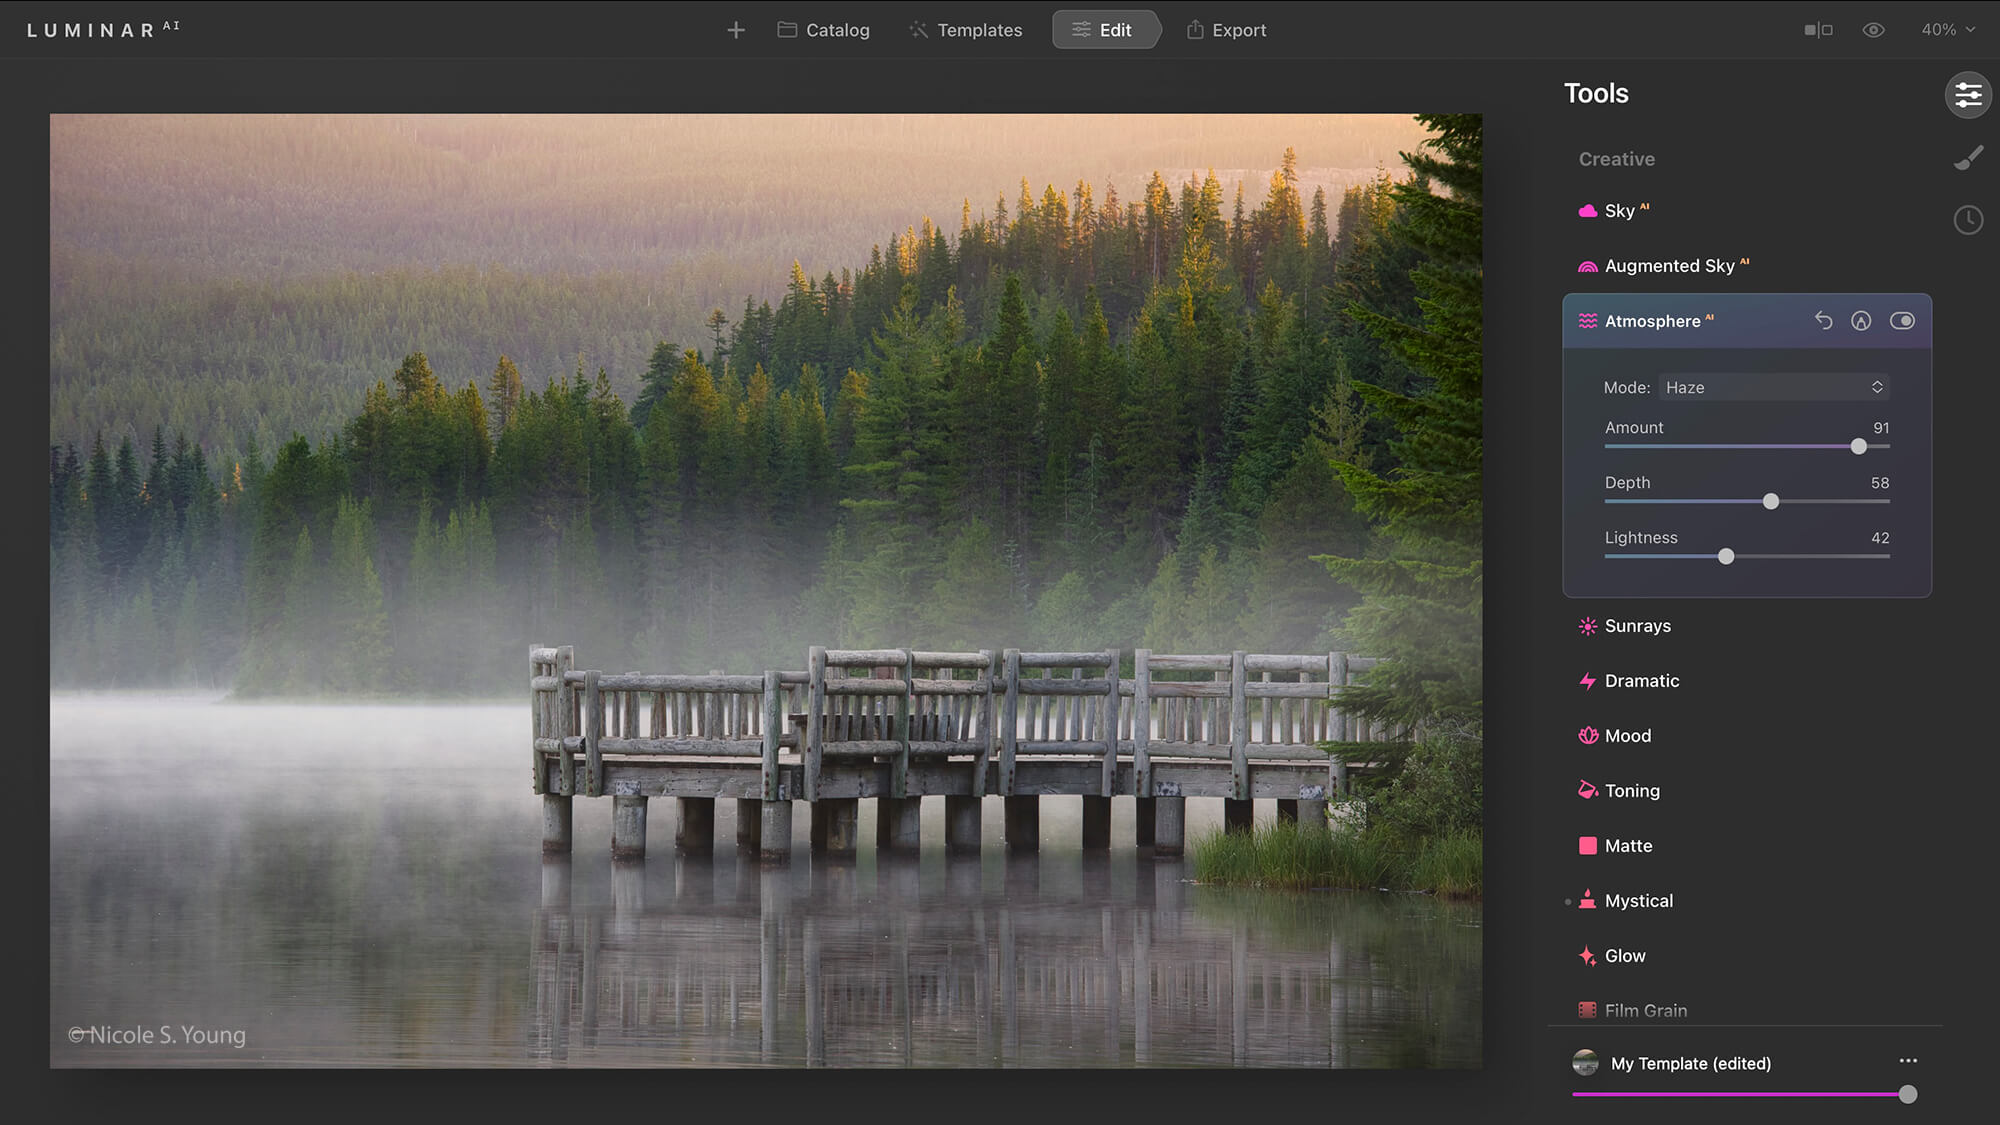Viewport: 2000px width, 1125px height.
Task: Switch to the Catalog tab
Action: 824,30
